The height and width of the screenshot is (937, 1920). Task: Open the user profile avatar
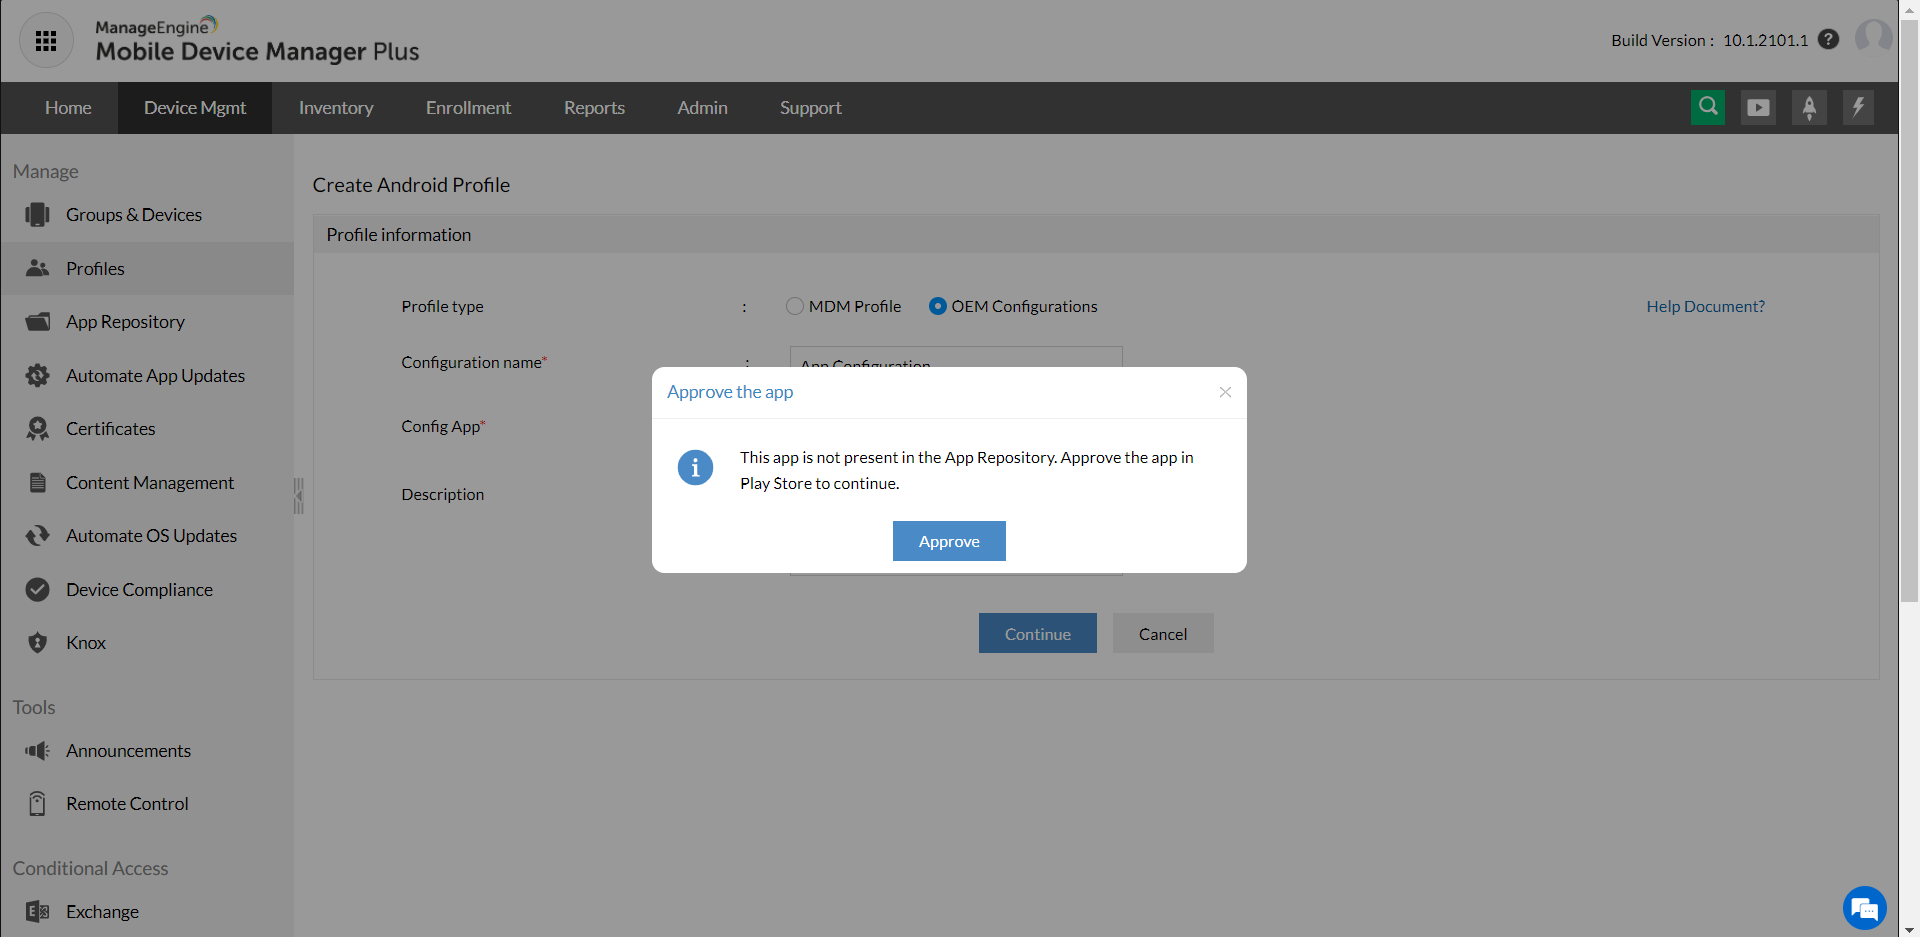pyautogui.click(x=1873, y=38)
